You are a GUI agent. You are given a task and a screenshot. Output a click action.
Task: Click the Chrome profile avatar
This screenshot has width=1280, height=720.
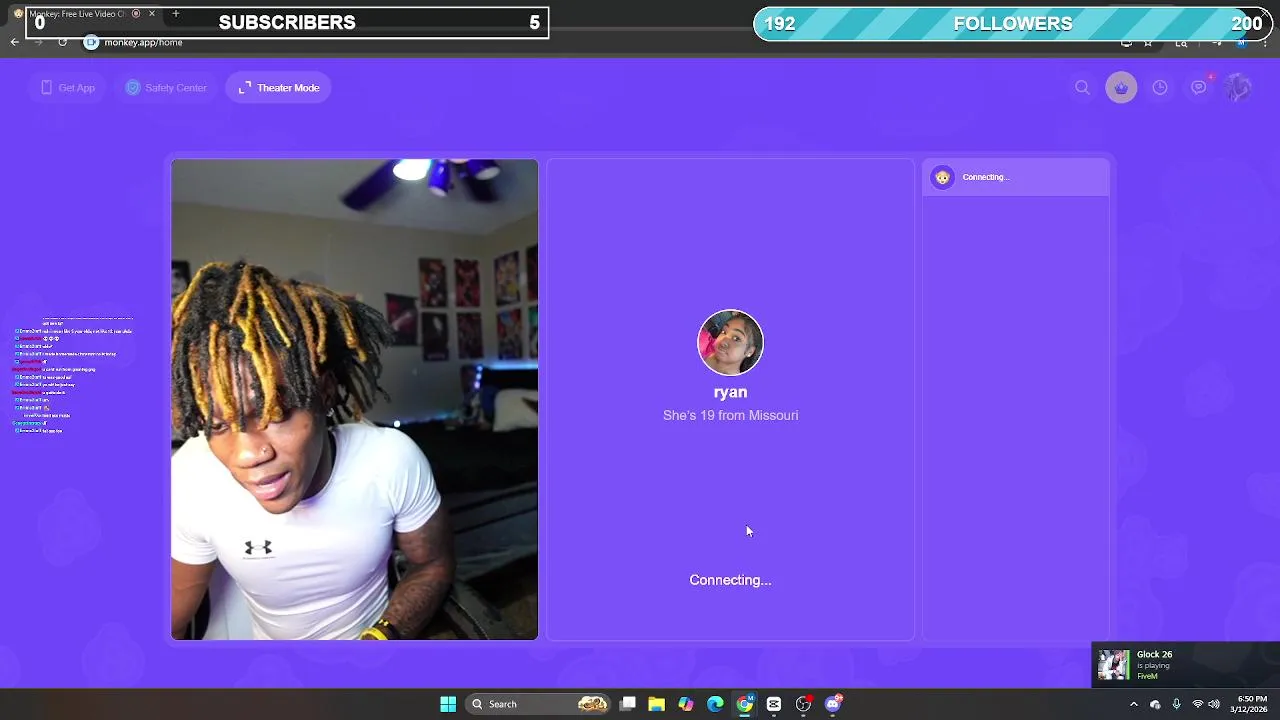coord(1241,43)
